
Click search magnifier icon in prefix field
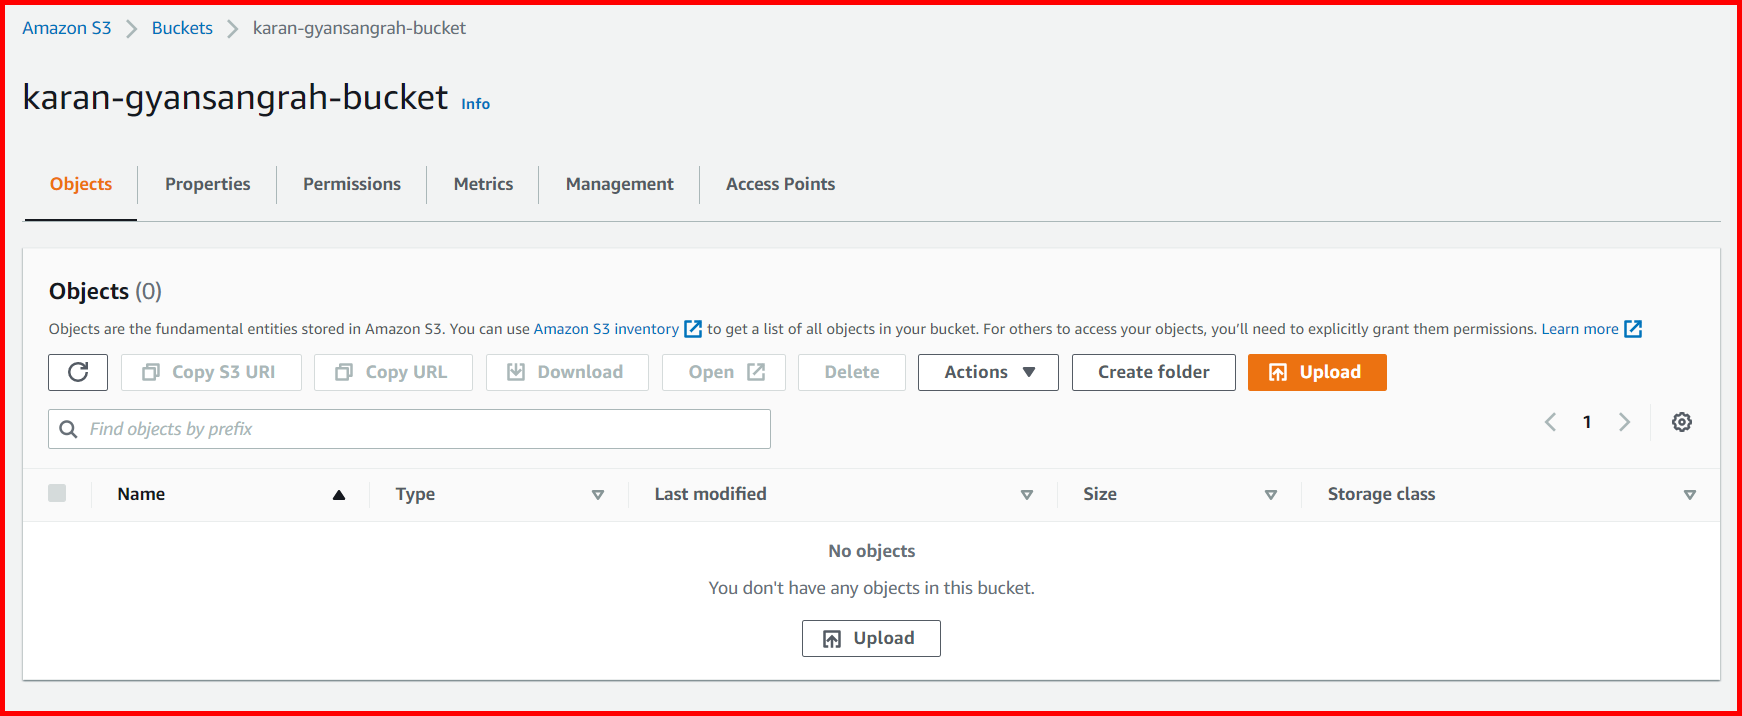(x=69, y=429)
